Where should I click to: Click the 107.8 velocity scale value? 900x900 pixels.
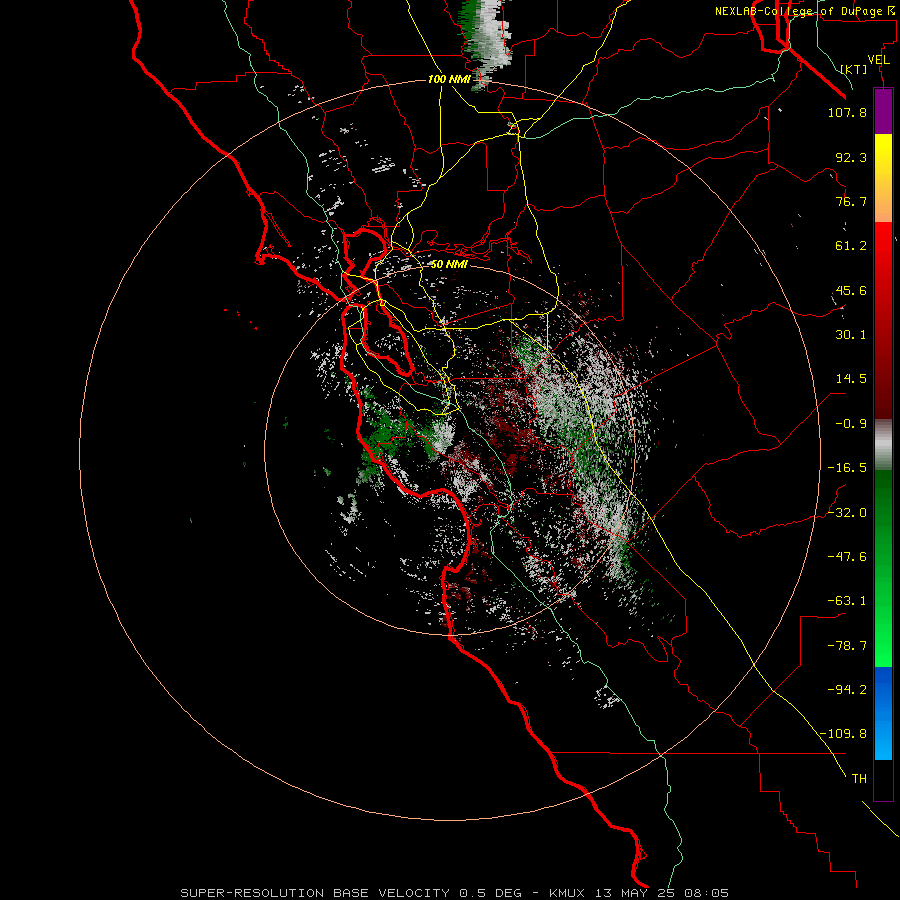click(847, 112)
